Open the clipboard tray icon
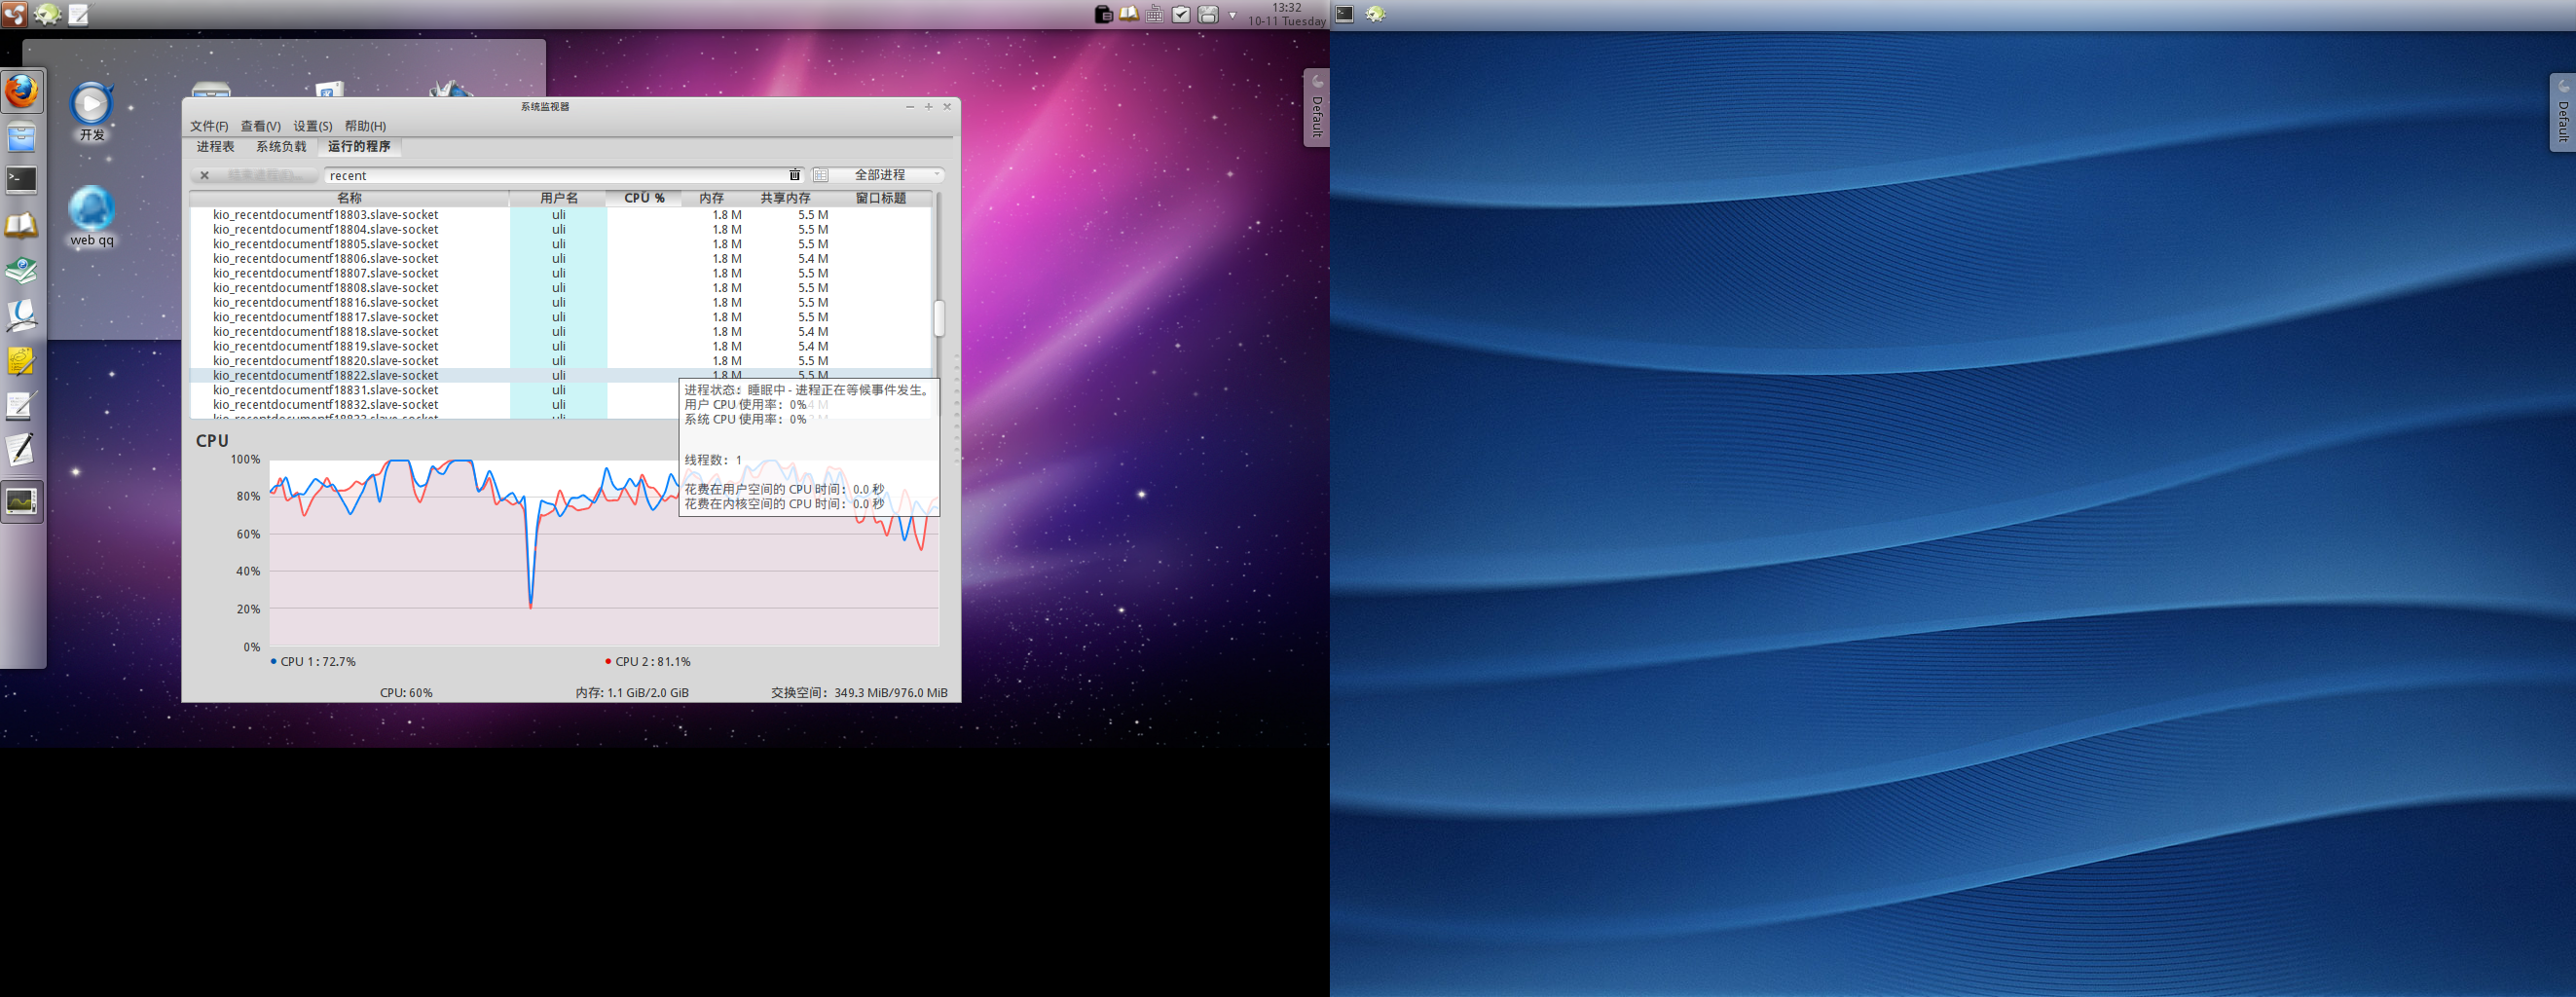This screenshot has height=997, width=2576. 1103,14
